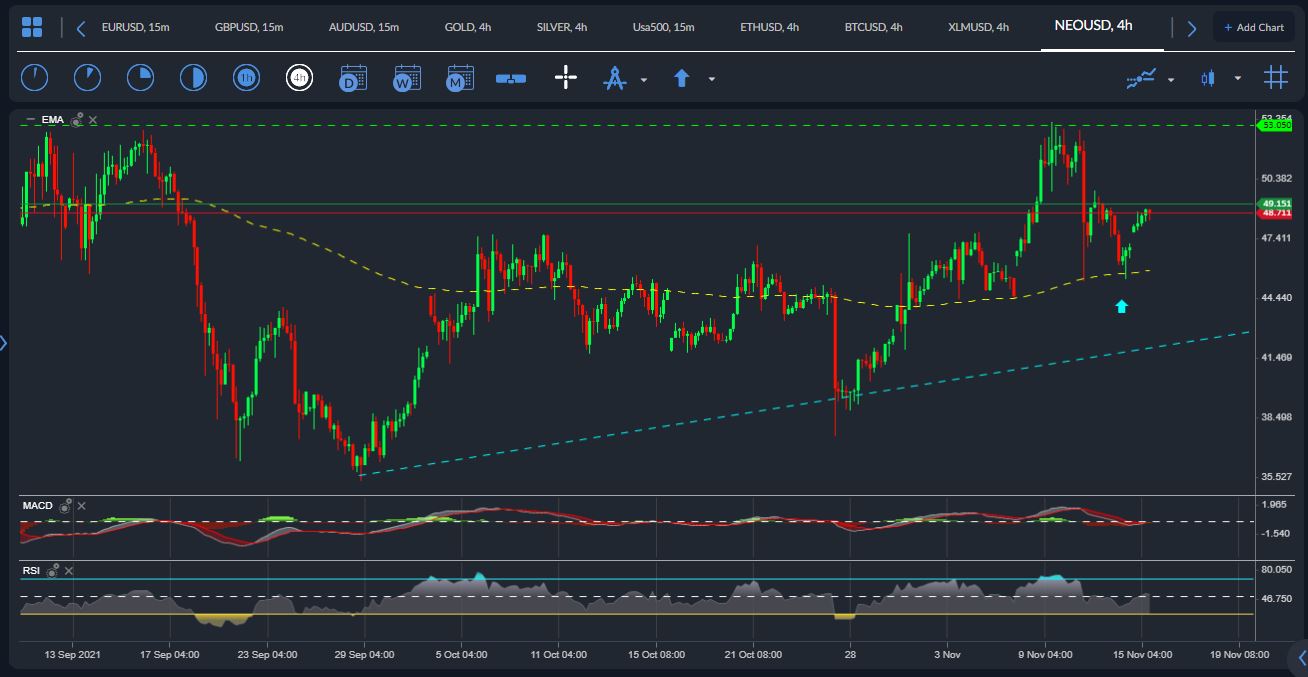Toggle the horizontal ruler measure tool

pos(511,78)
